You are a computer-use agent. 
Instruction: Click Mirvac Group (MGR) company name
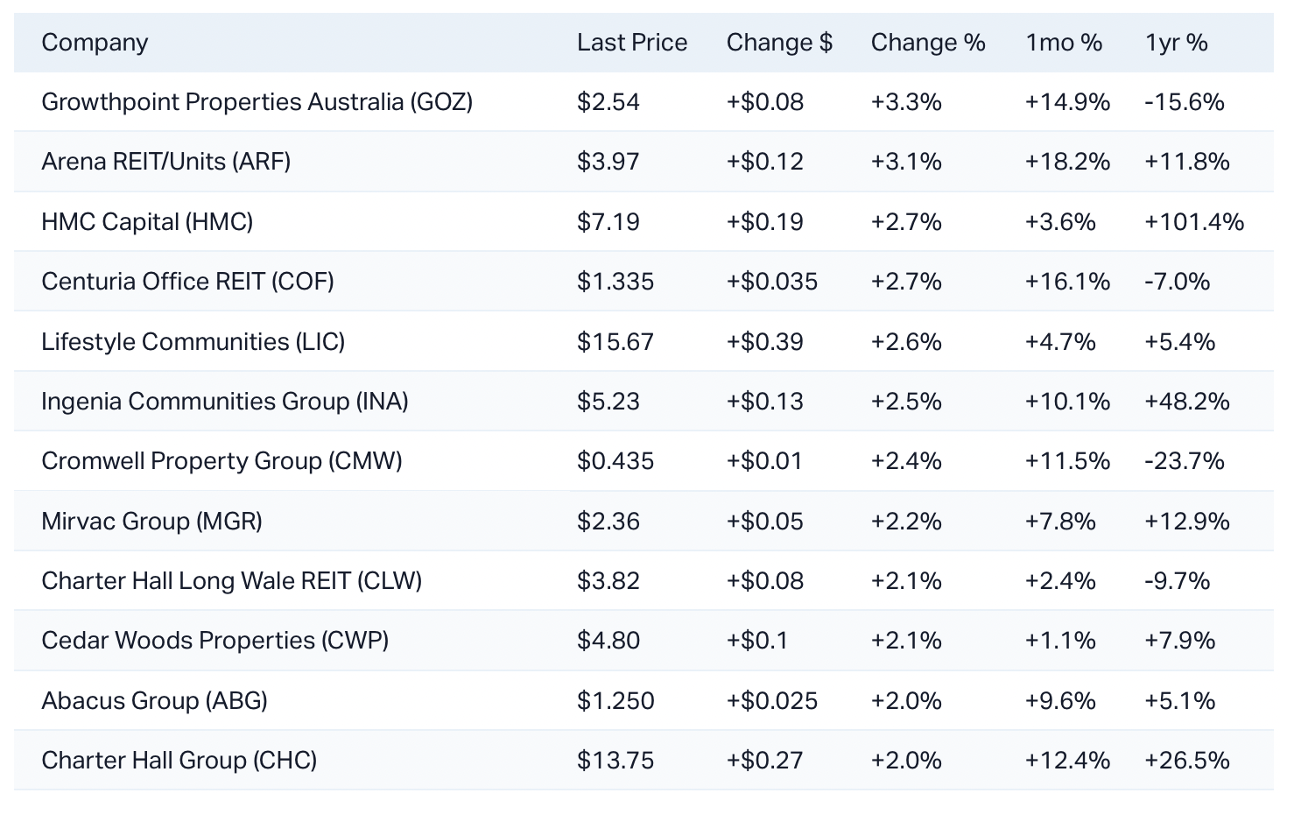(152, 522)
